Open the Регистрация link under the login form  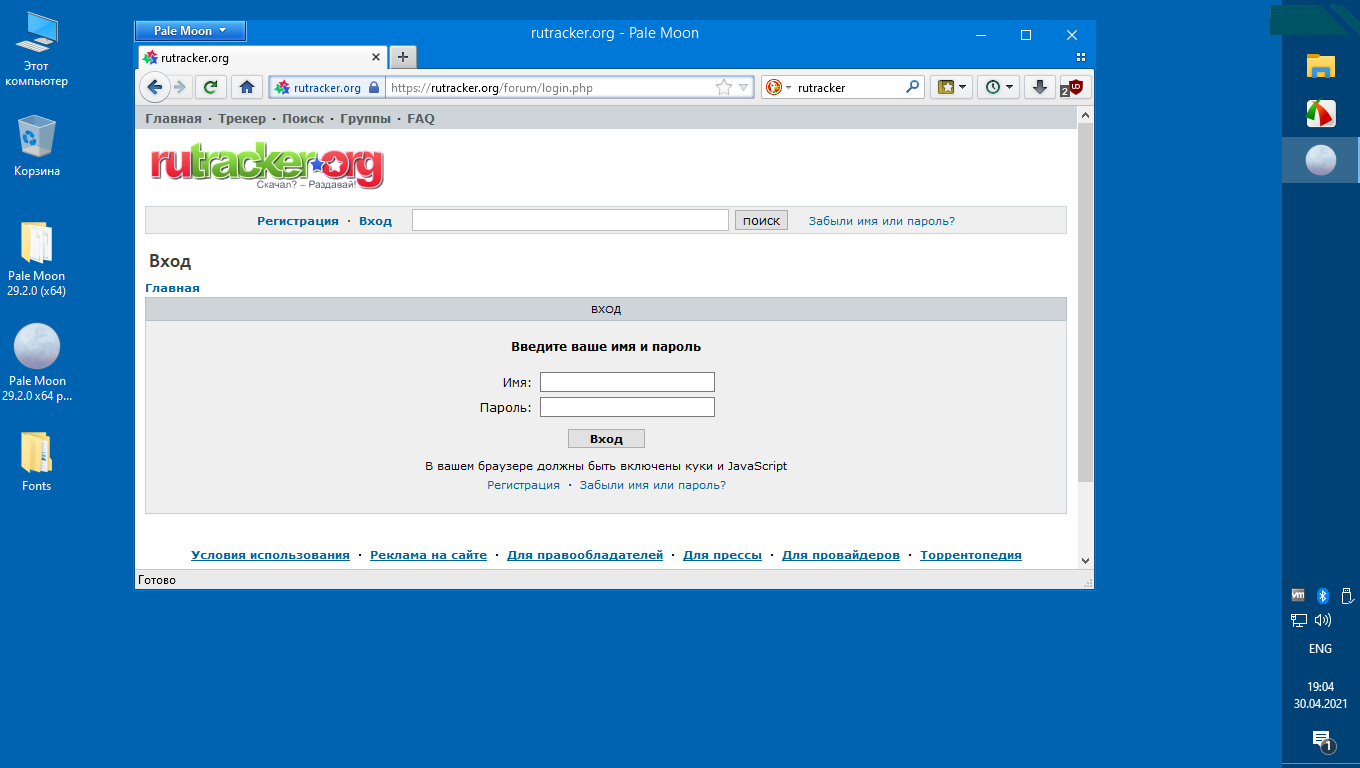click(523, 485)
